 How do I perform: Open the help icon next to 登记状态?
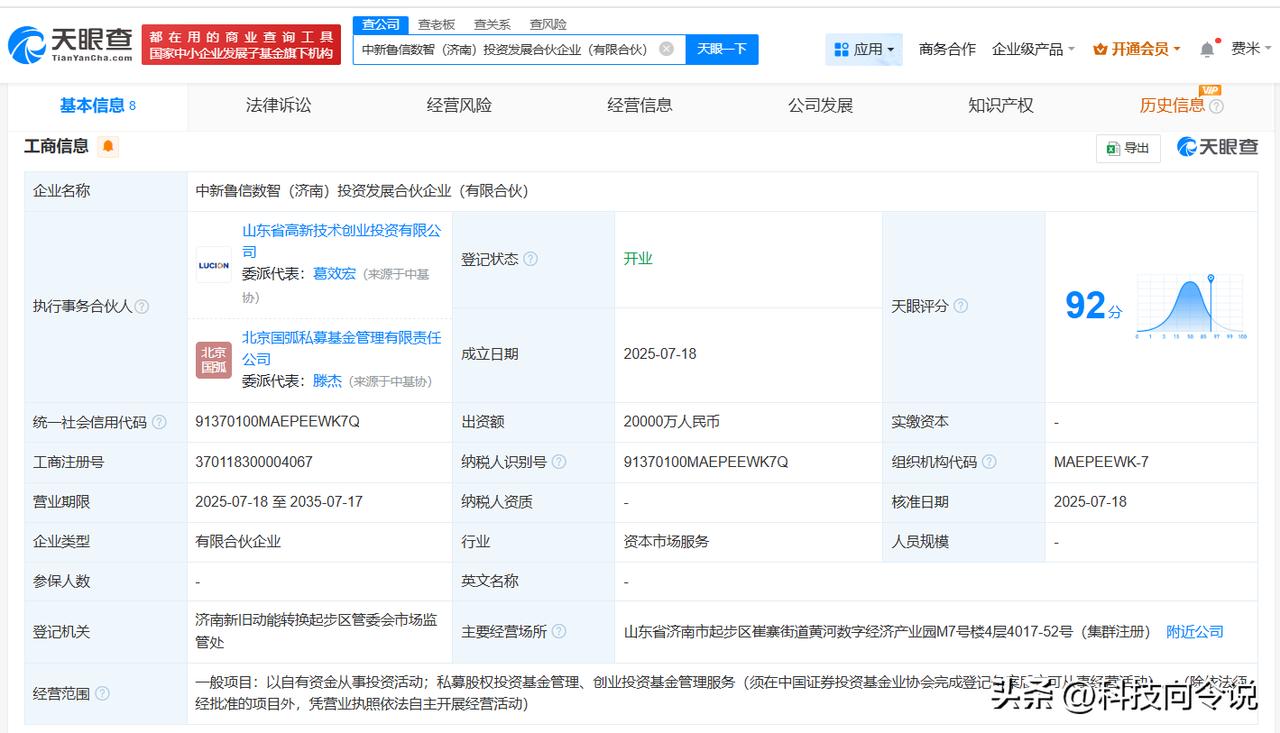530,259
